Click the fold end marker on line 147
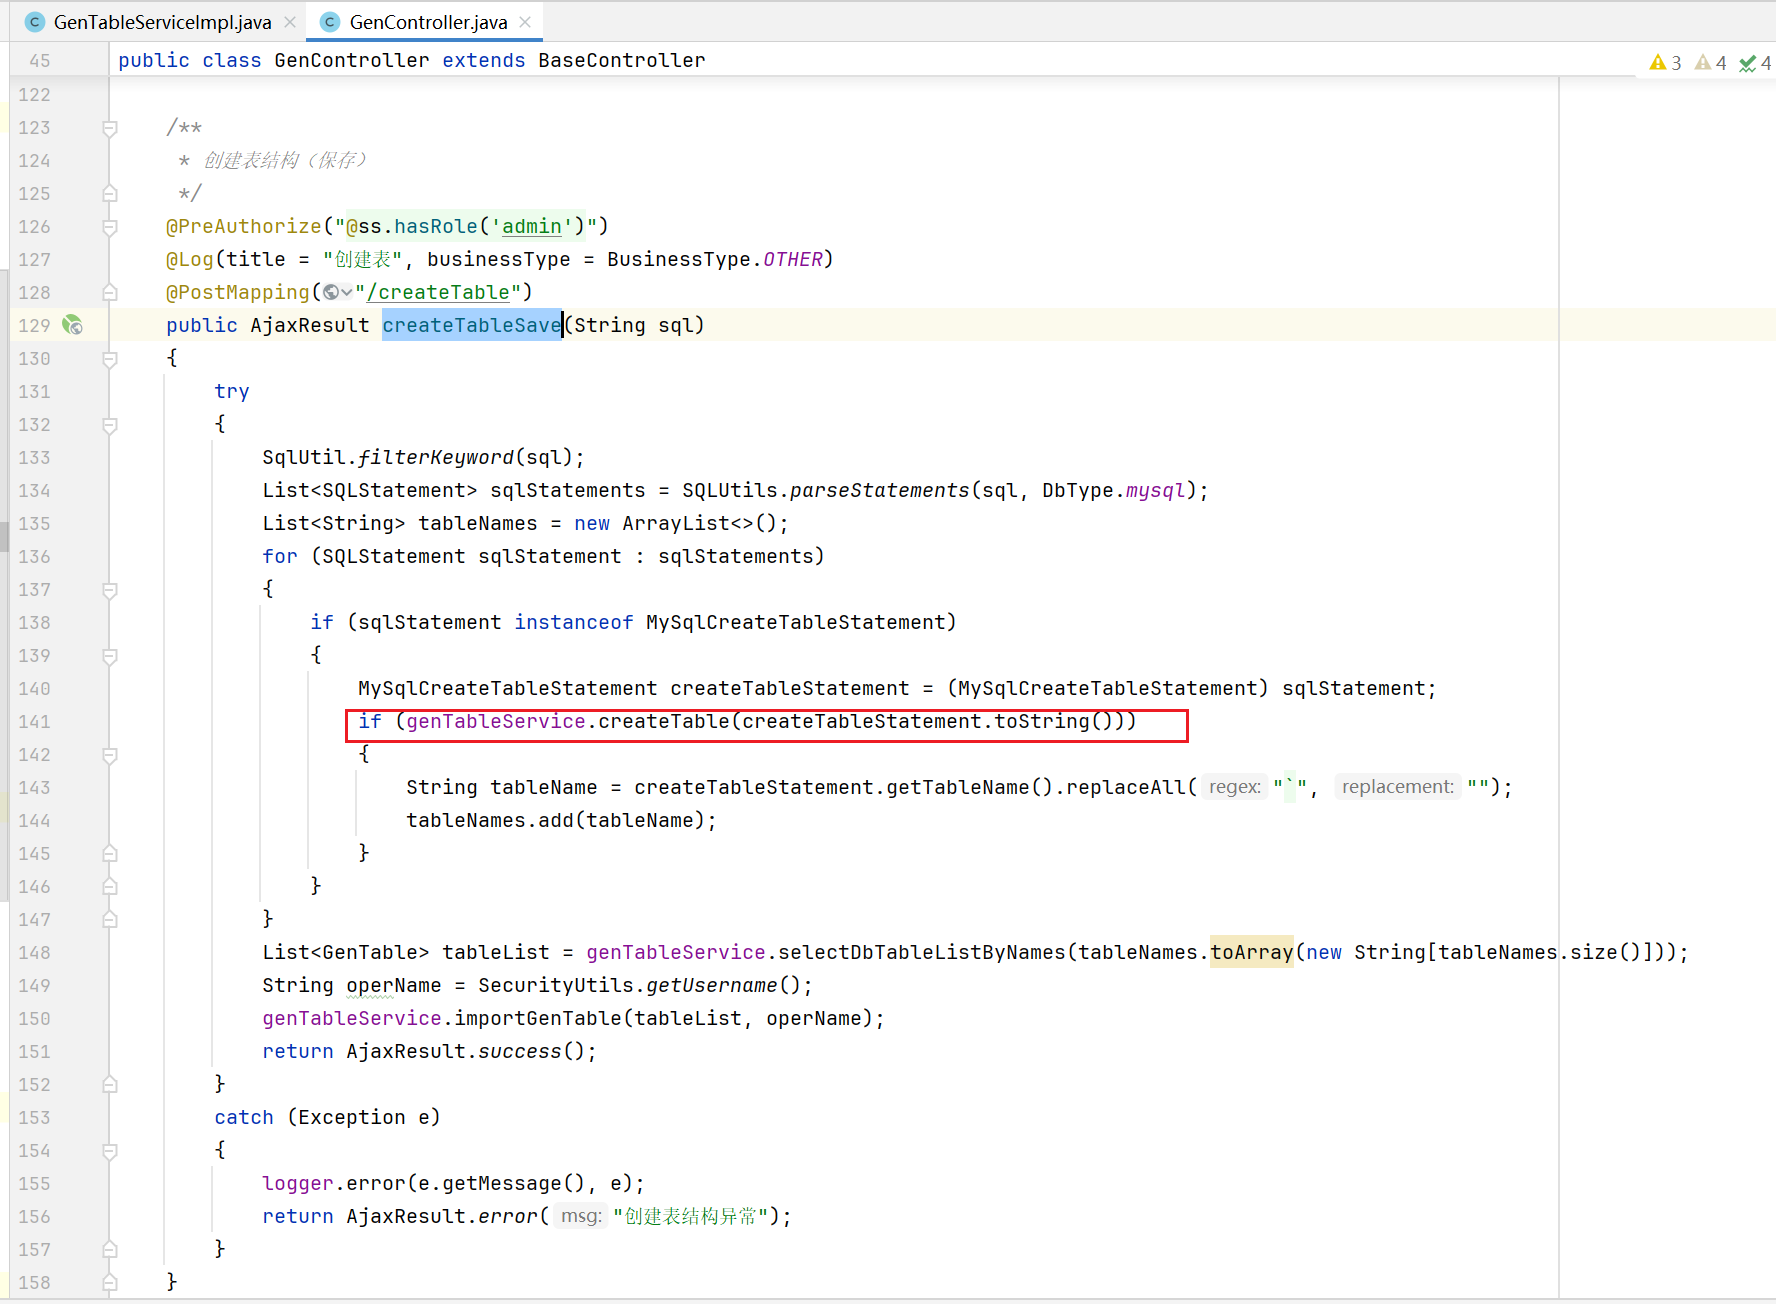This screenshot has height=1304, width=1776. click(110, 920)
